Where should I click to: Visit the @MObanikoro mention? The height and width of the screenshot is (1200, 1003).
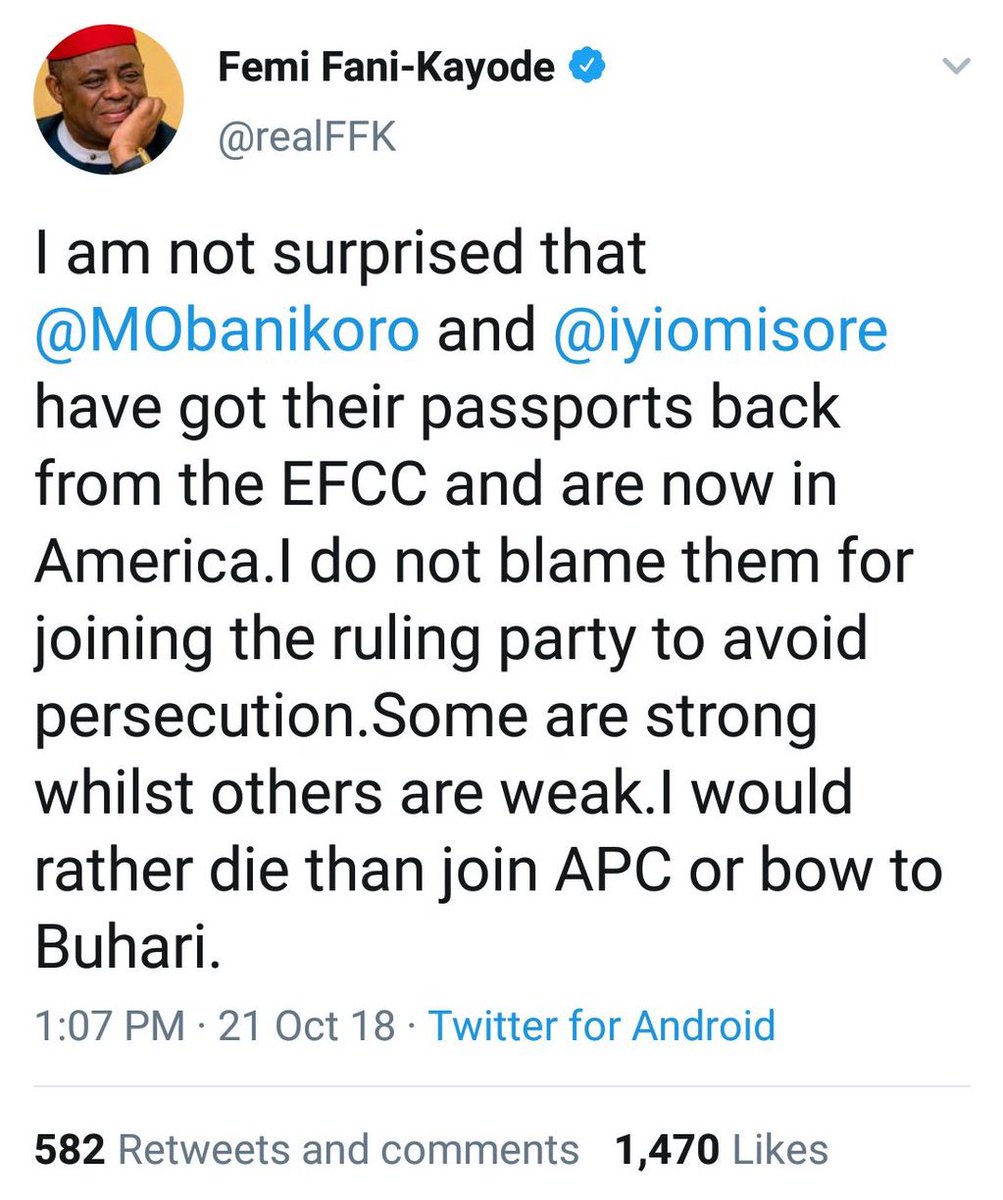(226, 331)
